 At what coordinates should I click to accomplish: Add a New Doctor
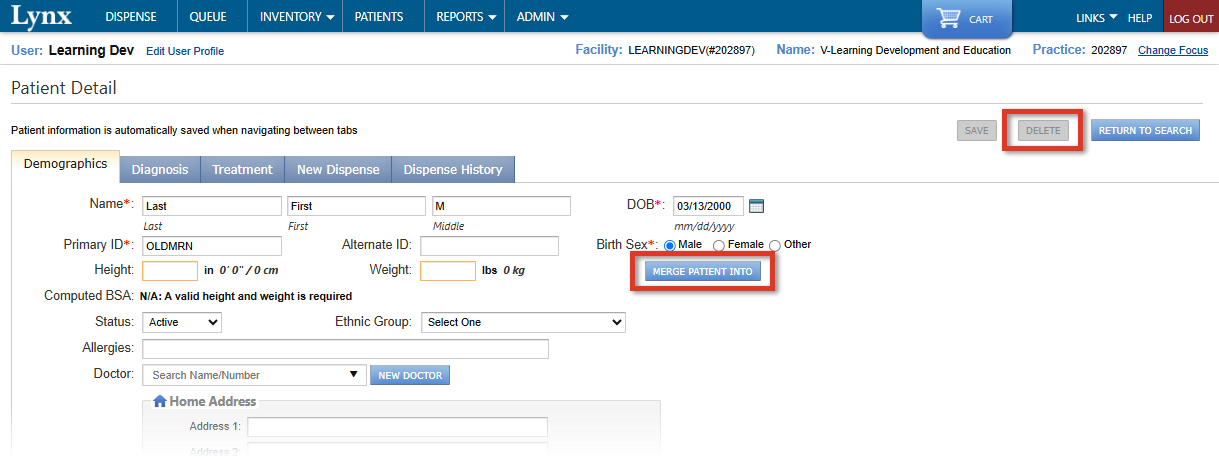pos(411,375)
